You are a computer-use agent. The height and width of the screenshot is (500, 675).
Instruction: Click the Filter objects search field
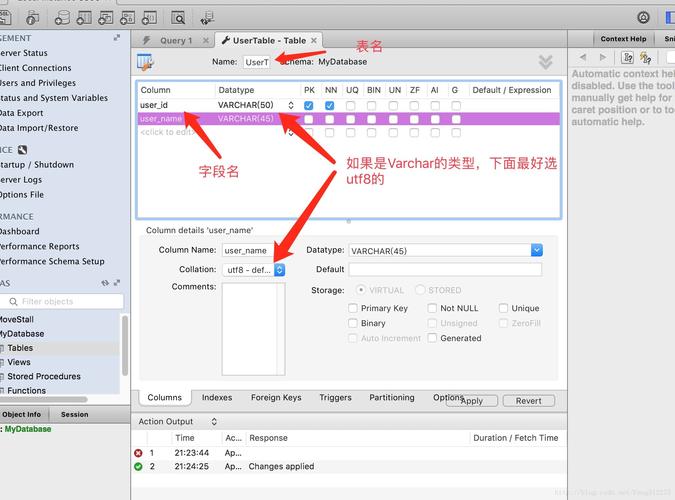(68, 301)
